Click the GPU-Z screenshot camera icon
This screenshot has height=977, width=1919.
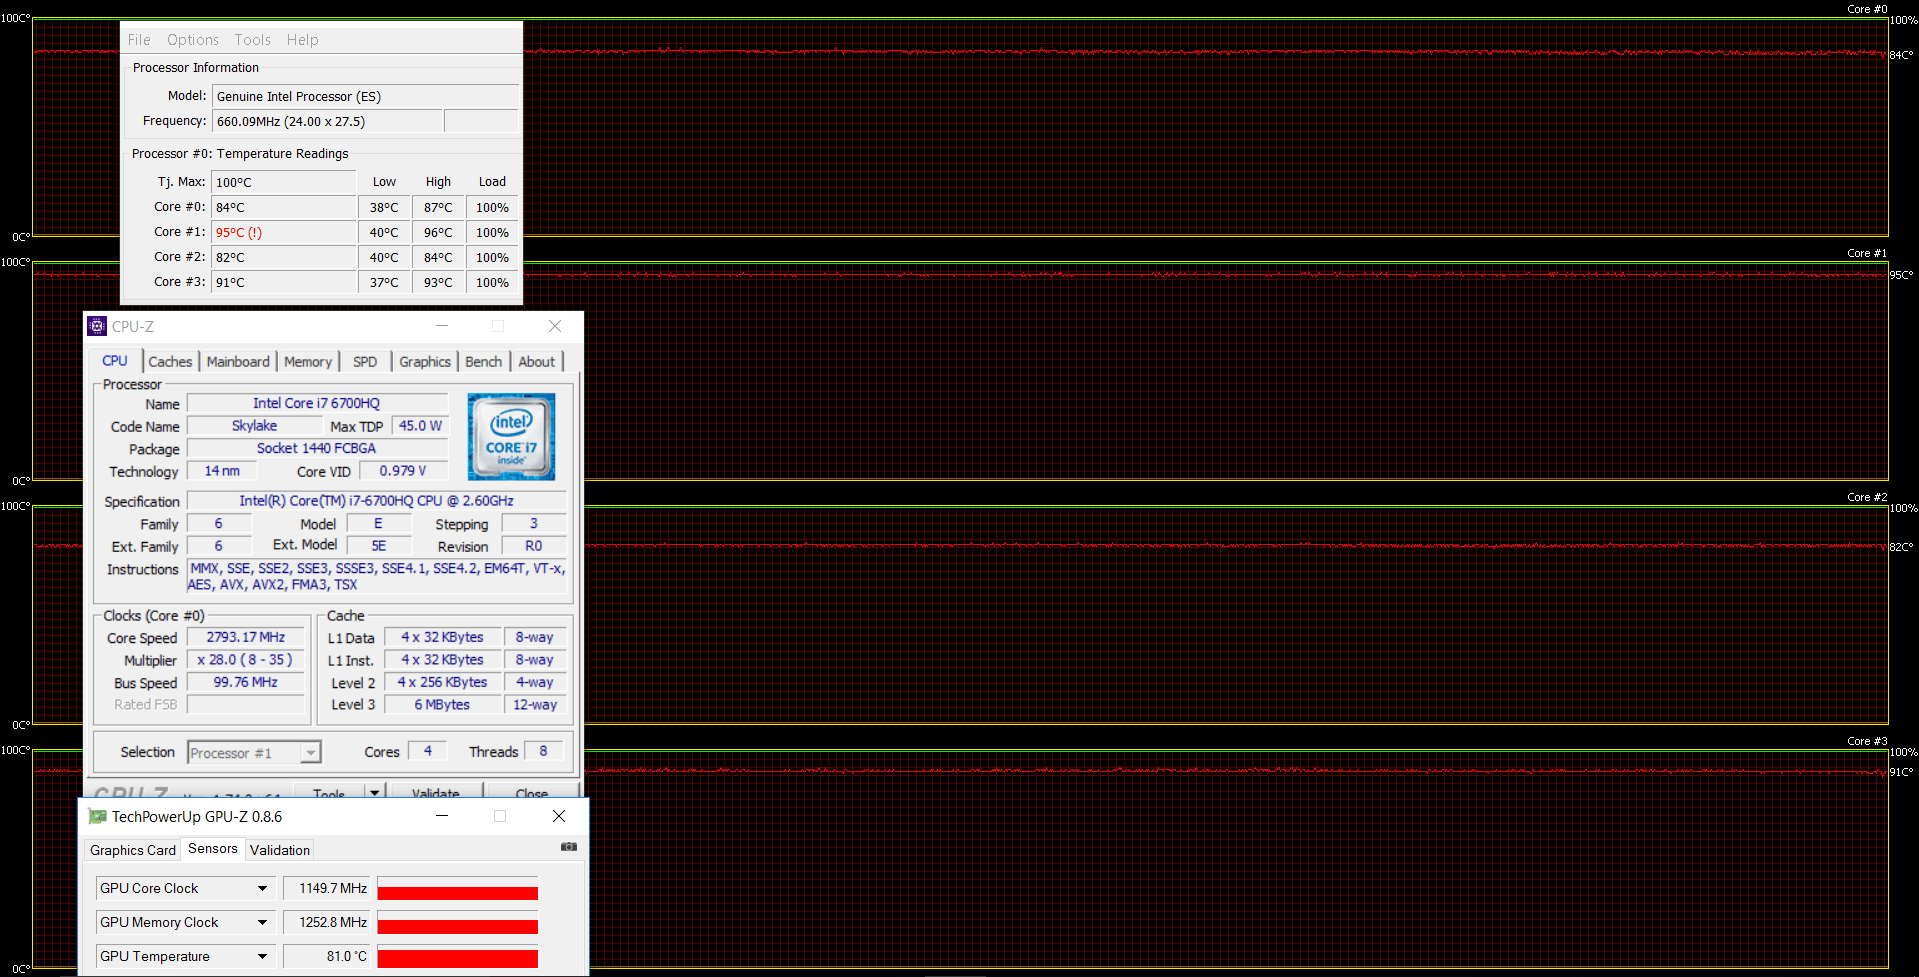(569, 847)
